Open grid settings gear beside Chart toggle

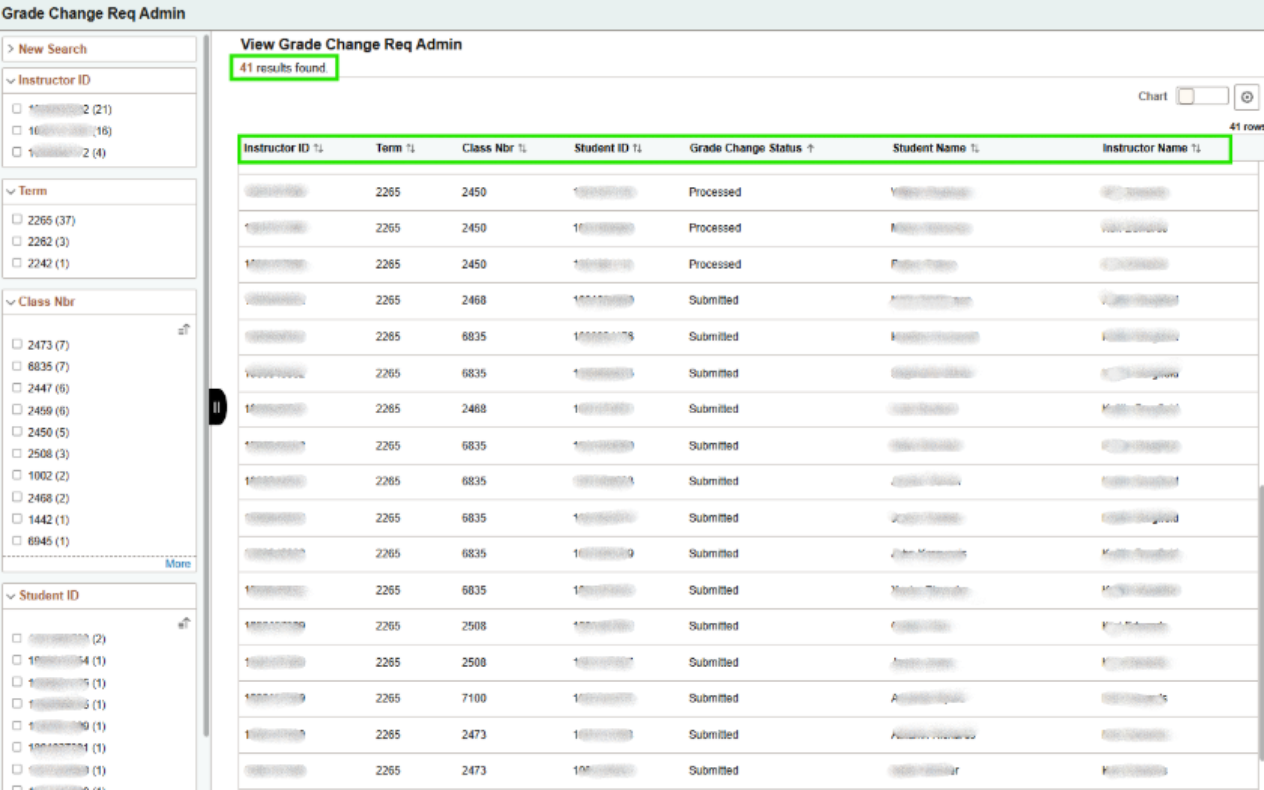pos(1246,97)
